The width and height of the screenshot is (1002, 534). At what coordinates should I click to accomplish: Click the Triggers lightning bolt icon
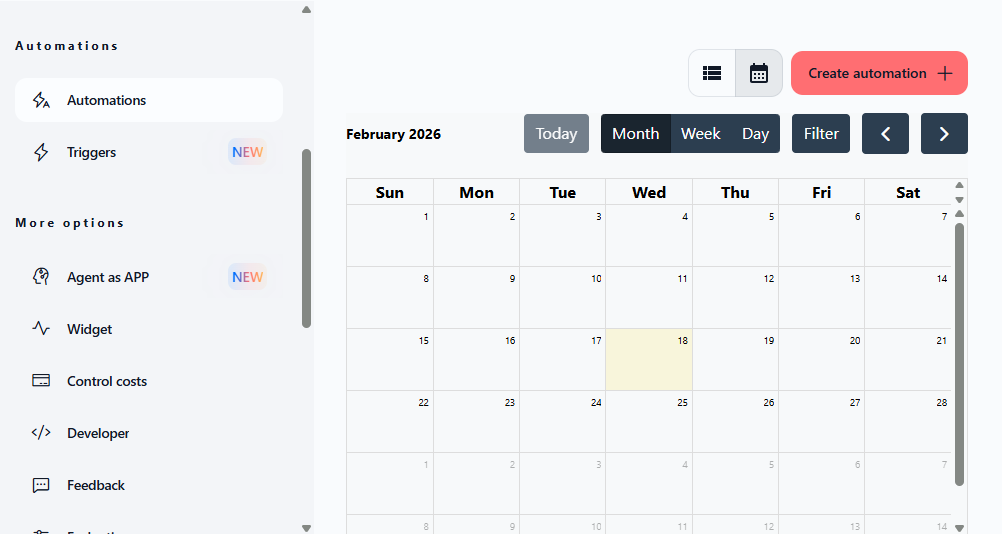coord(41,152)
